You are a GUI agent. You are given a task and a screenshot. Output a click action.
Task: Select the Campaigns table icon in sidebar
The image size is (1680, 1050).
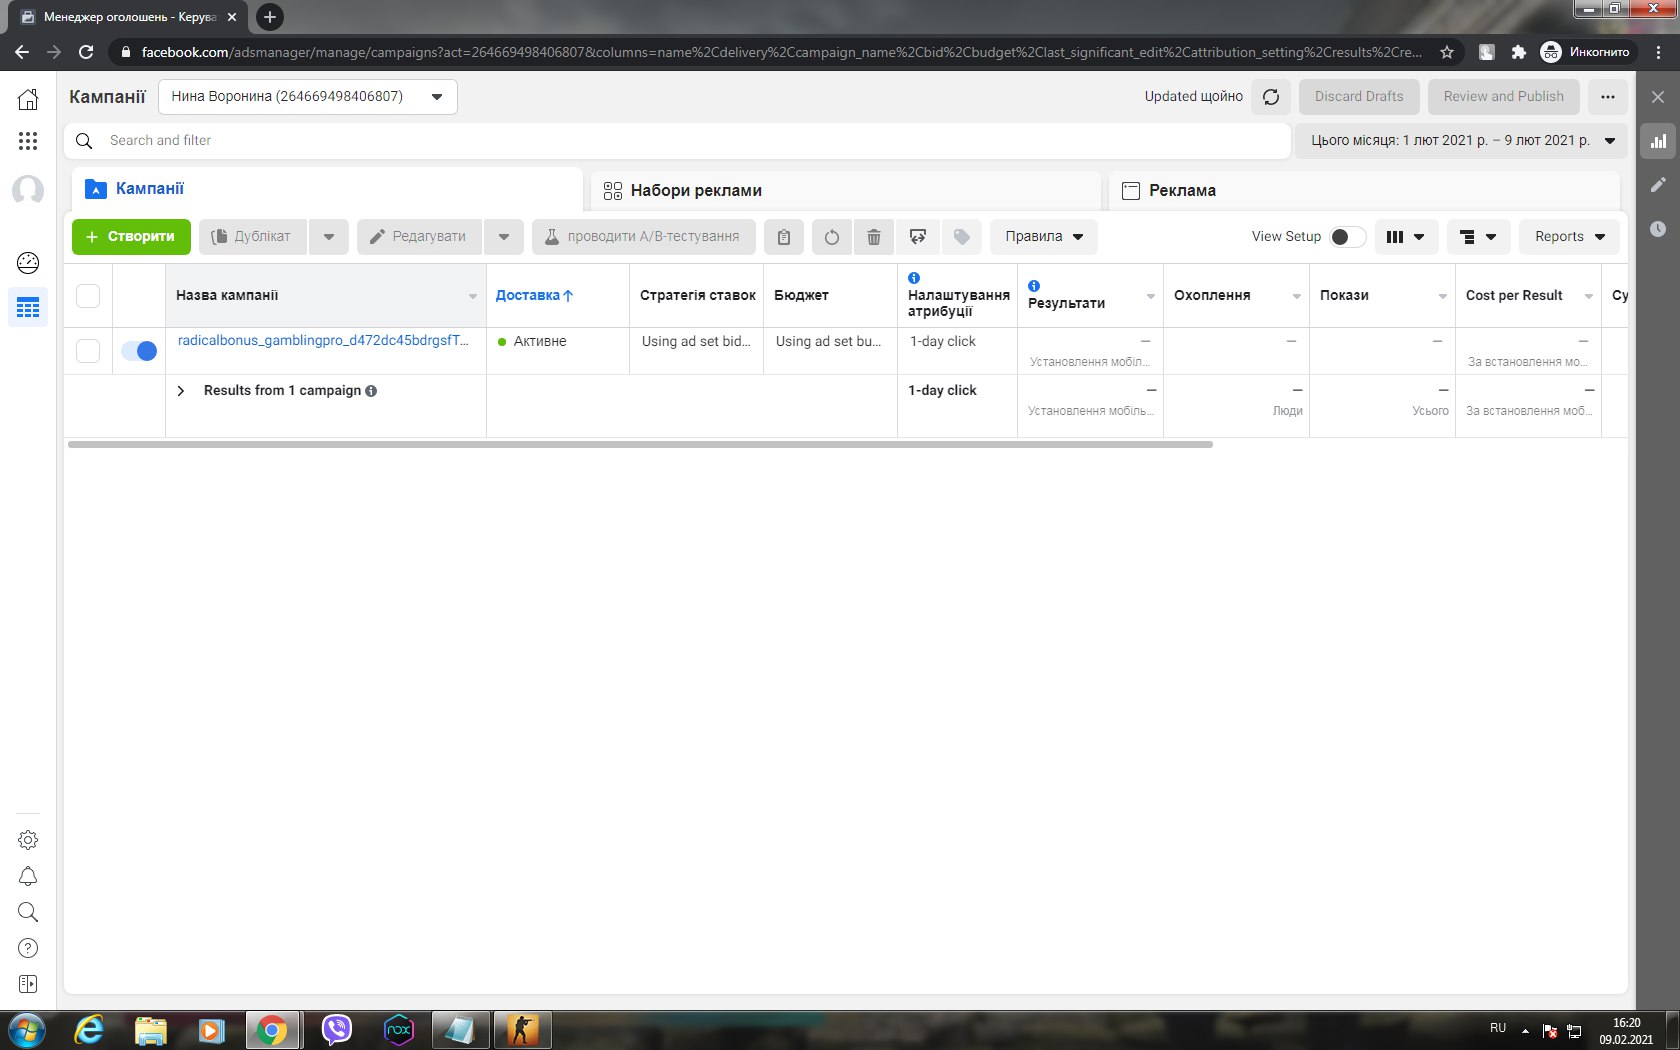pyautogui.click(x=28, y=307)
